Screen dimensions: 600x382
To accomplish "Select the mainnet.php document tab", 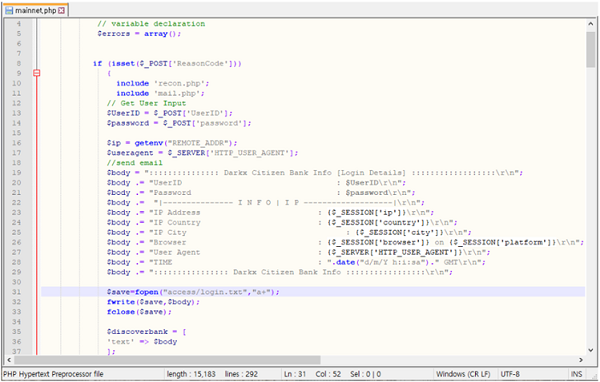I will click(36, 10).
